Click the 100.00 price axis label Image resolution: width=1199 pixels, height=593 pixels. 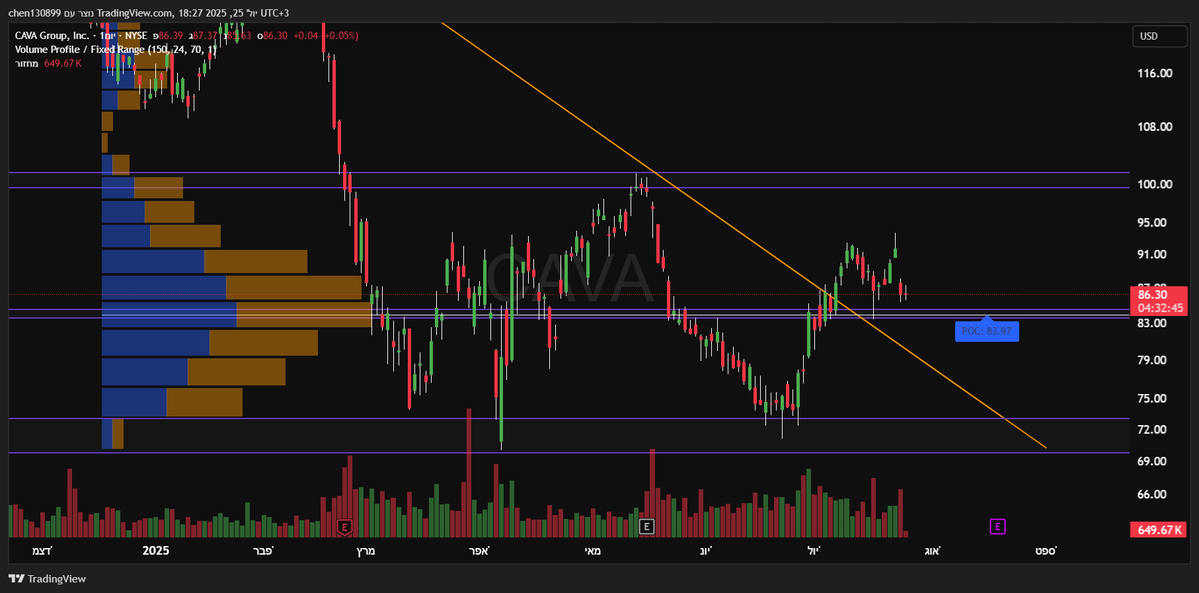(1155, 184)
